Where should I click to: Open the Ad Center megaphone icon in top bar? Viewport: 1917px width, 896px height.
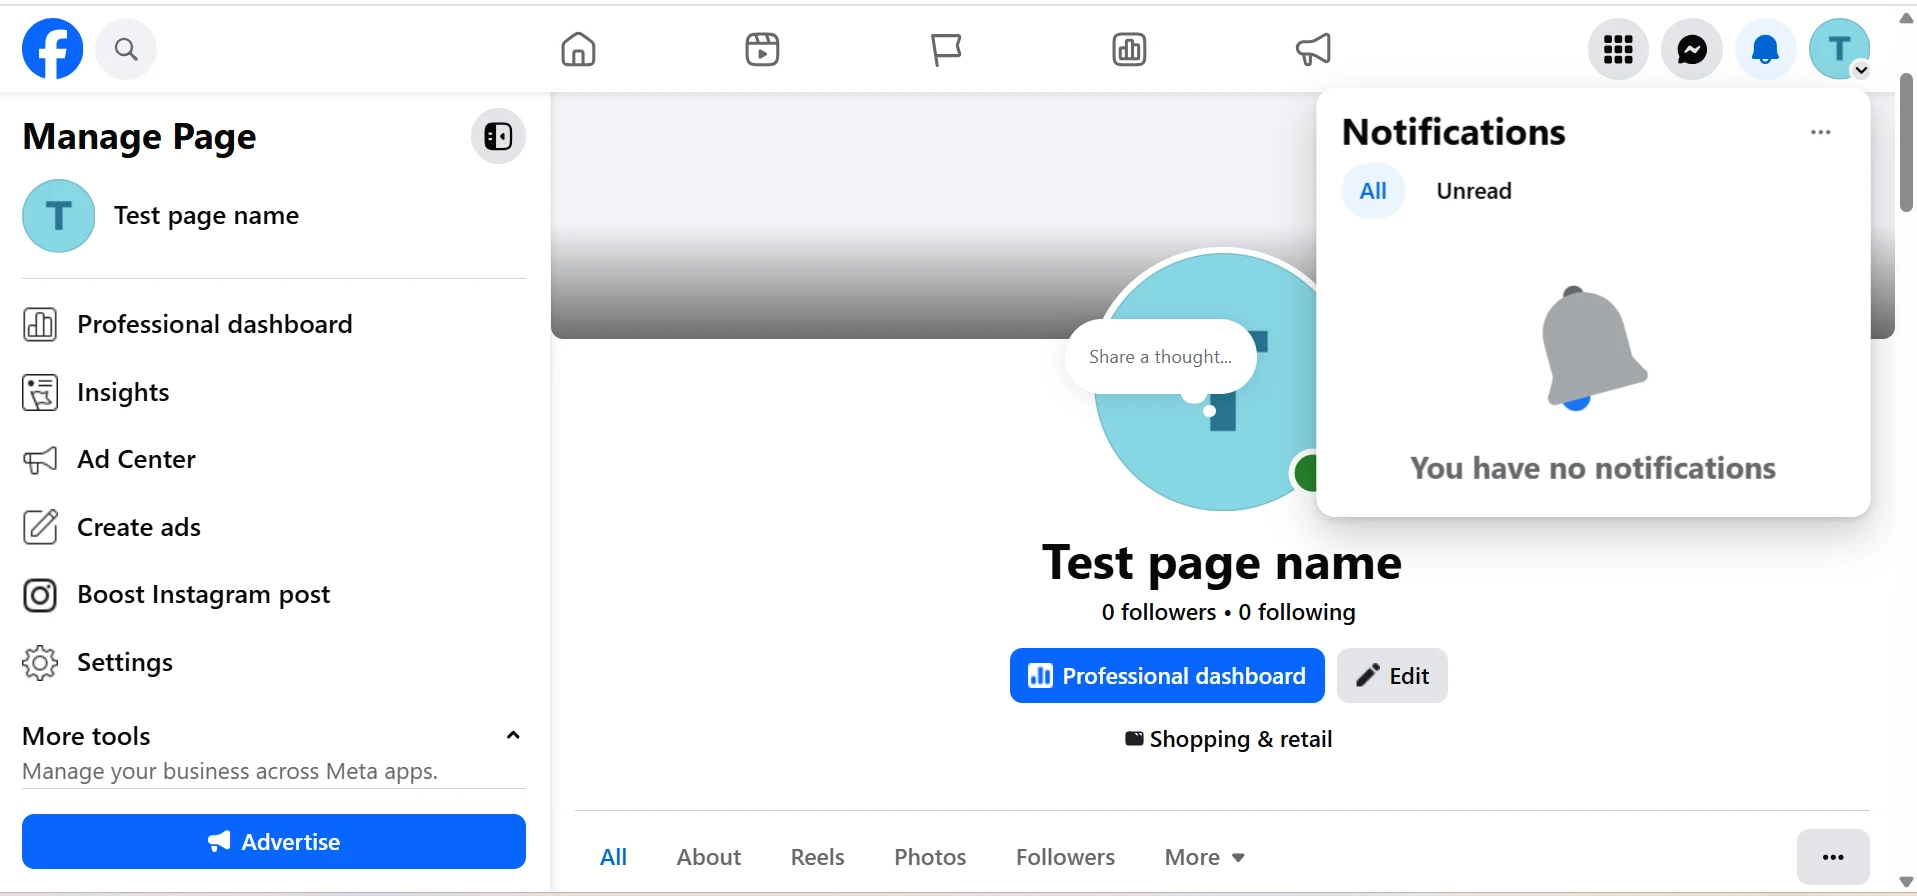click(1313, 49)
